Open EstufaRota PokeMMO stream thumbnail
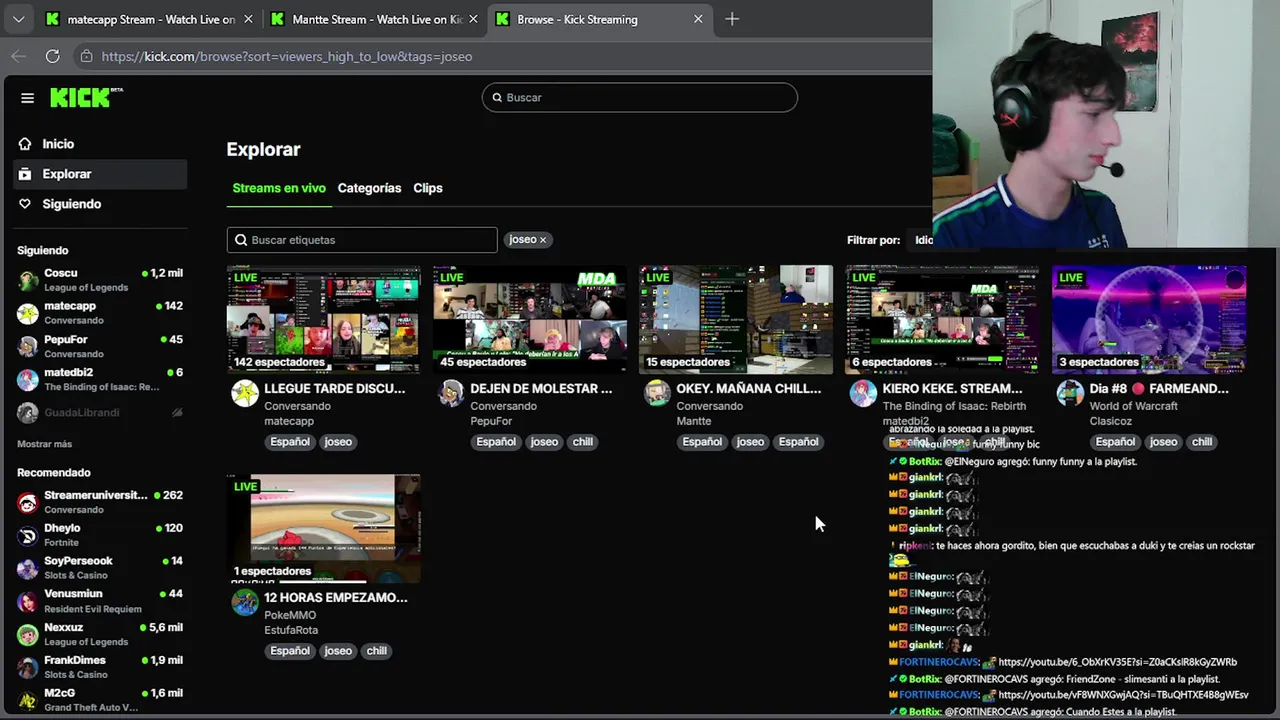Screen dimensions: 1280x720 323,528
